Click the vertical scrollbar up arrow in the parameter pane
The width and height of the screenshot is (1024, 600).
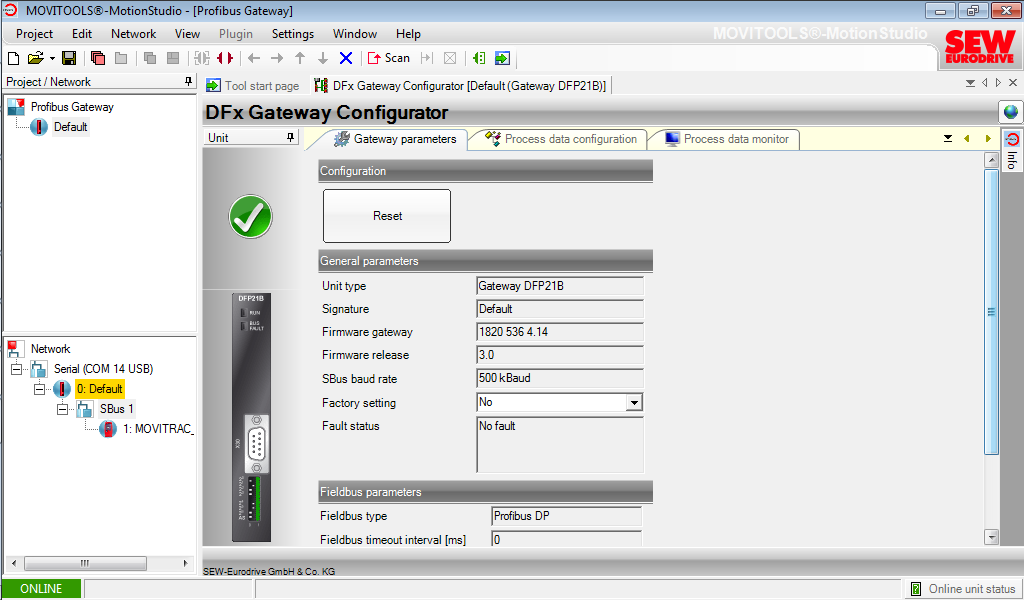pos(991,159)
